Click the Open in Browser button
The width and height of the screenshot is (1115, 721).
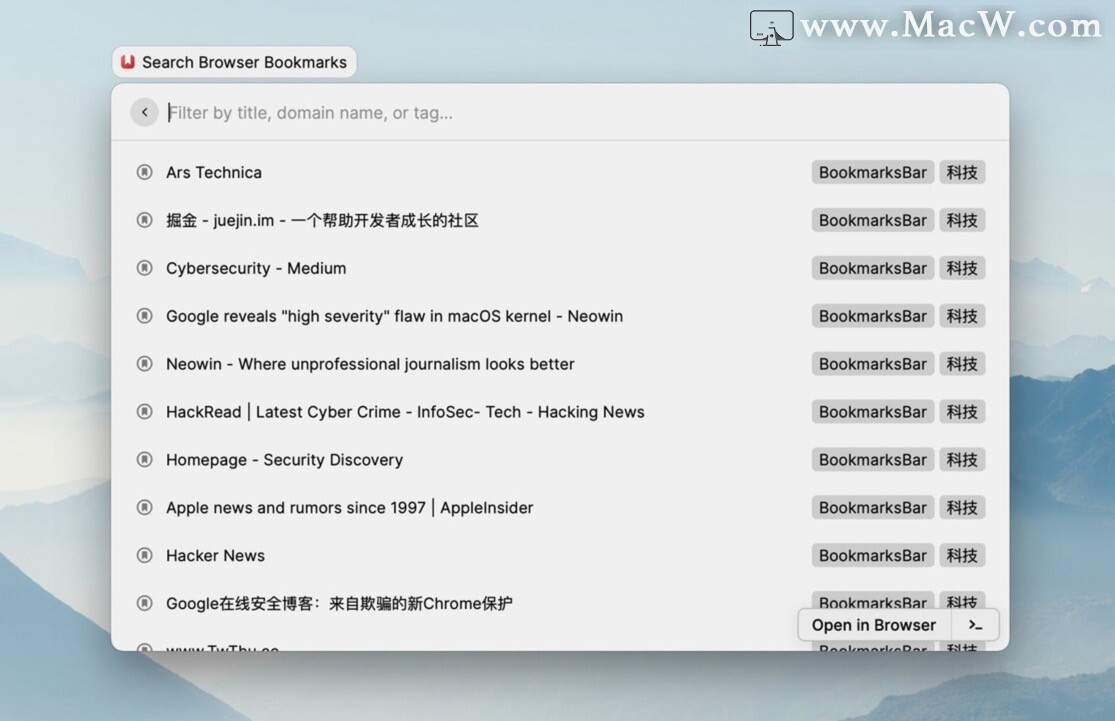(873, 625)
